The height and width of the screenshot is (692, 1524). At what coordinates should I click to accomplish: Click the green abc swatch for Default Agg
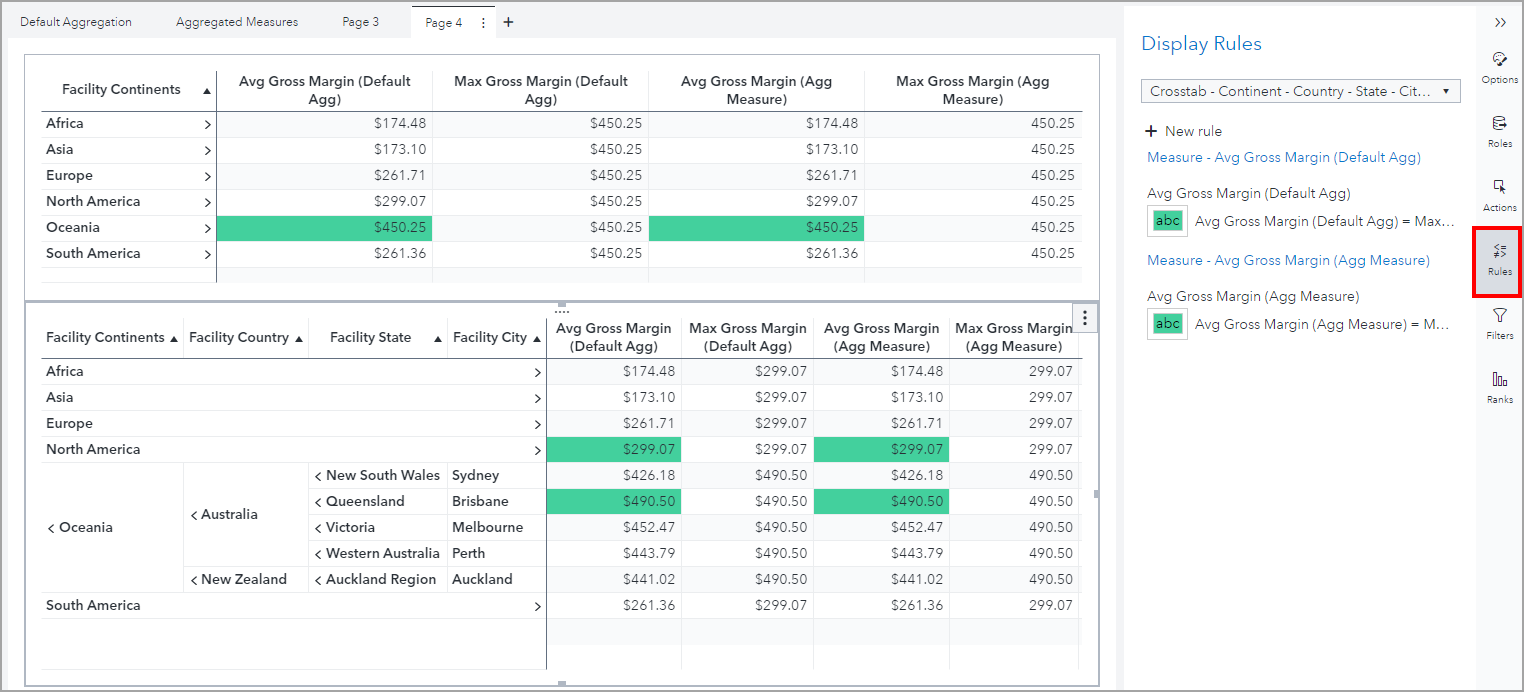(1167, 221)
